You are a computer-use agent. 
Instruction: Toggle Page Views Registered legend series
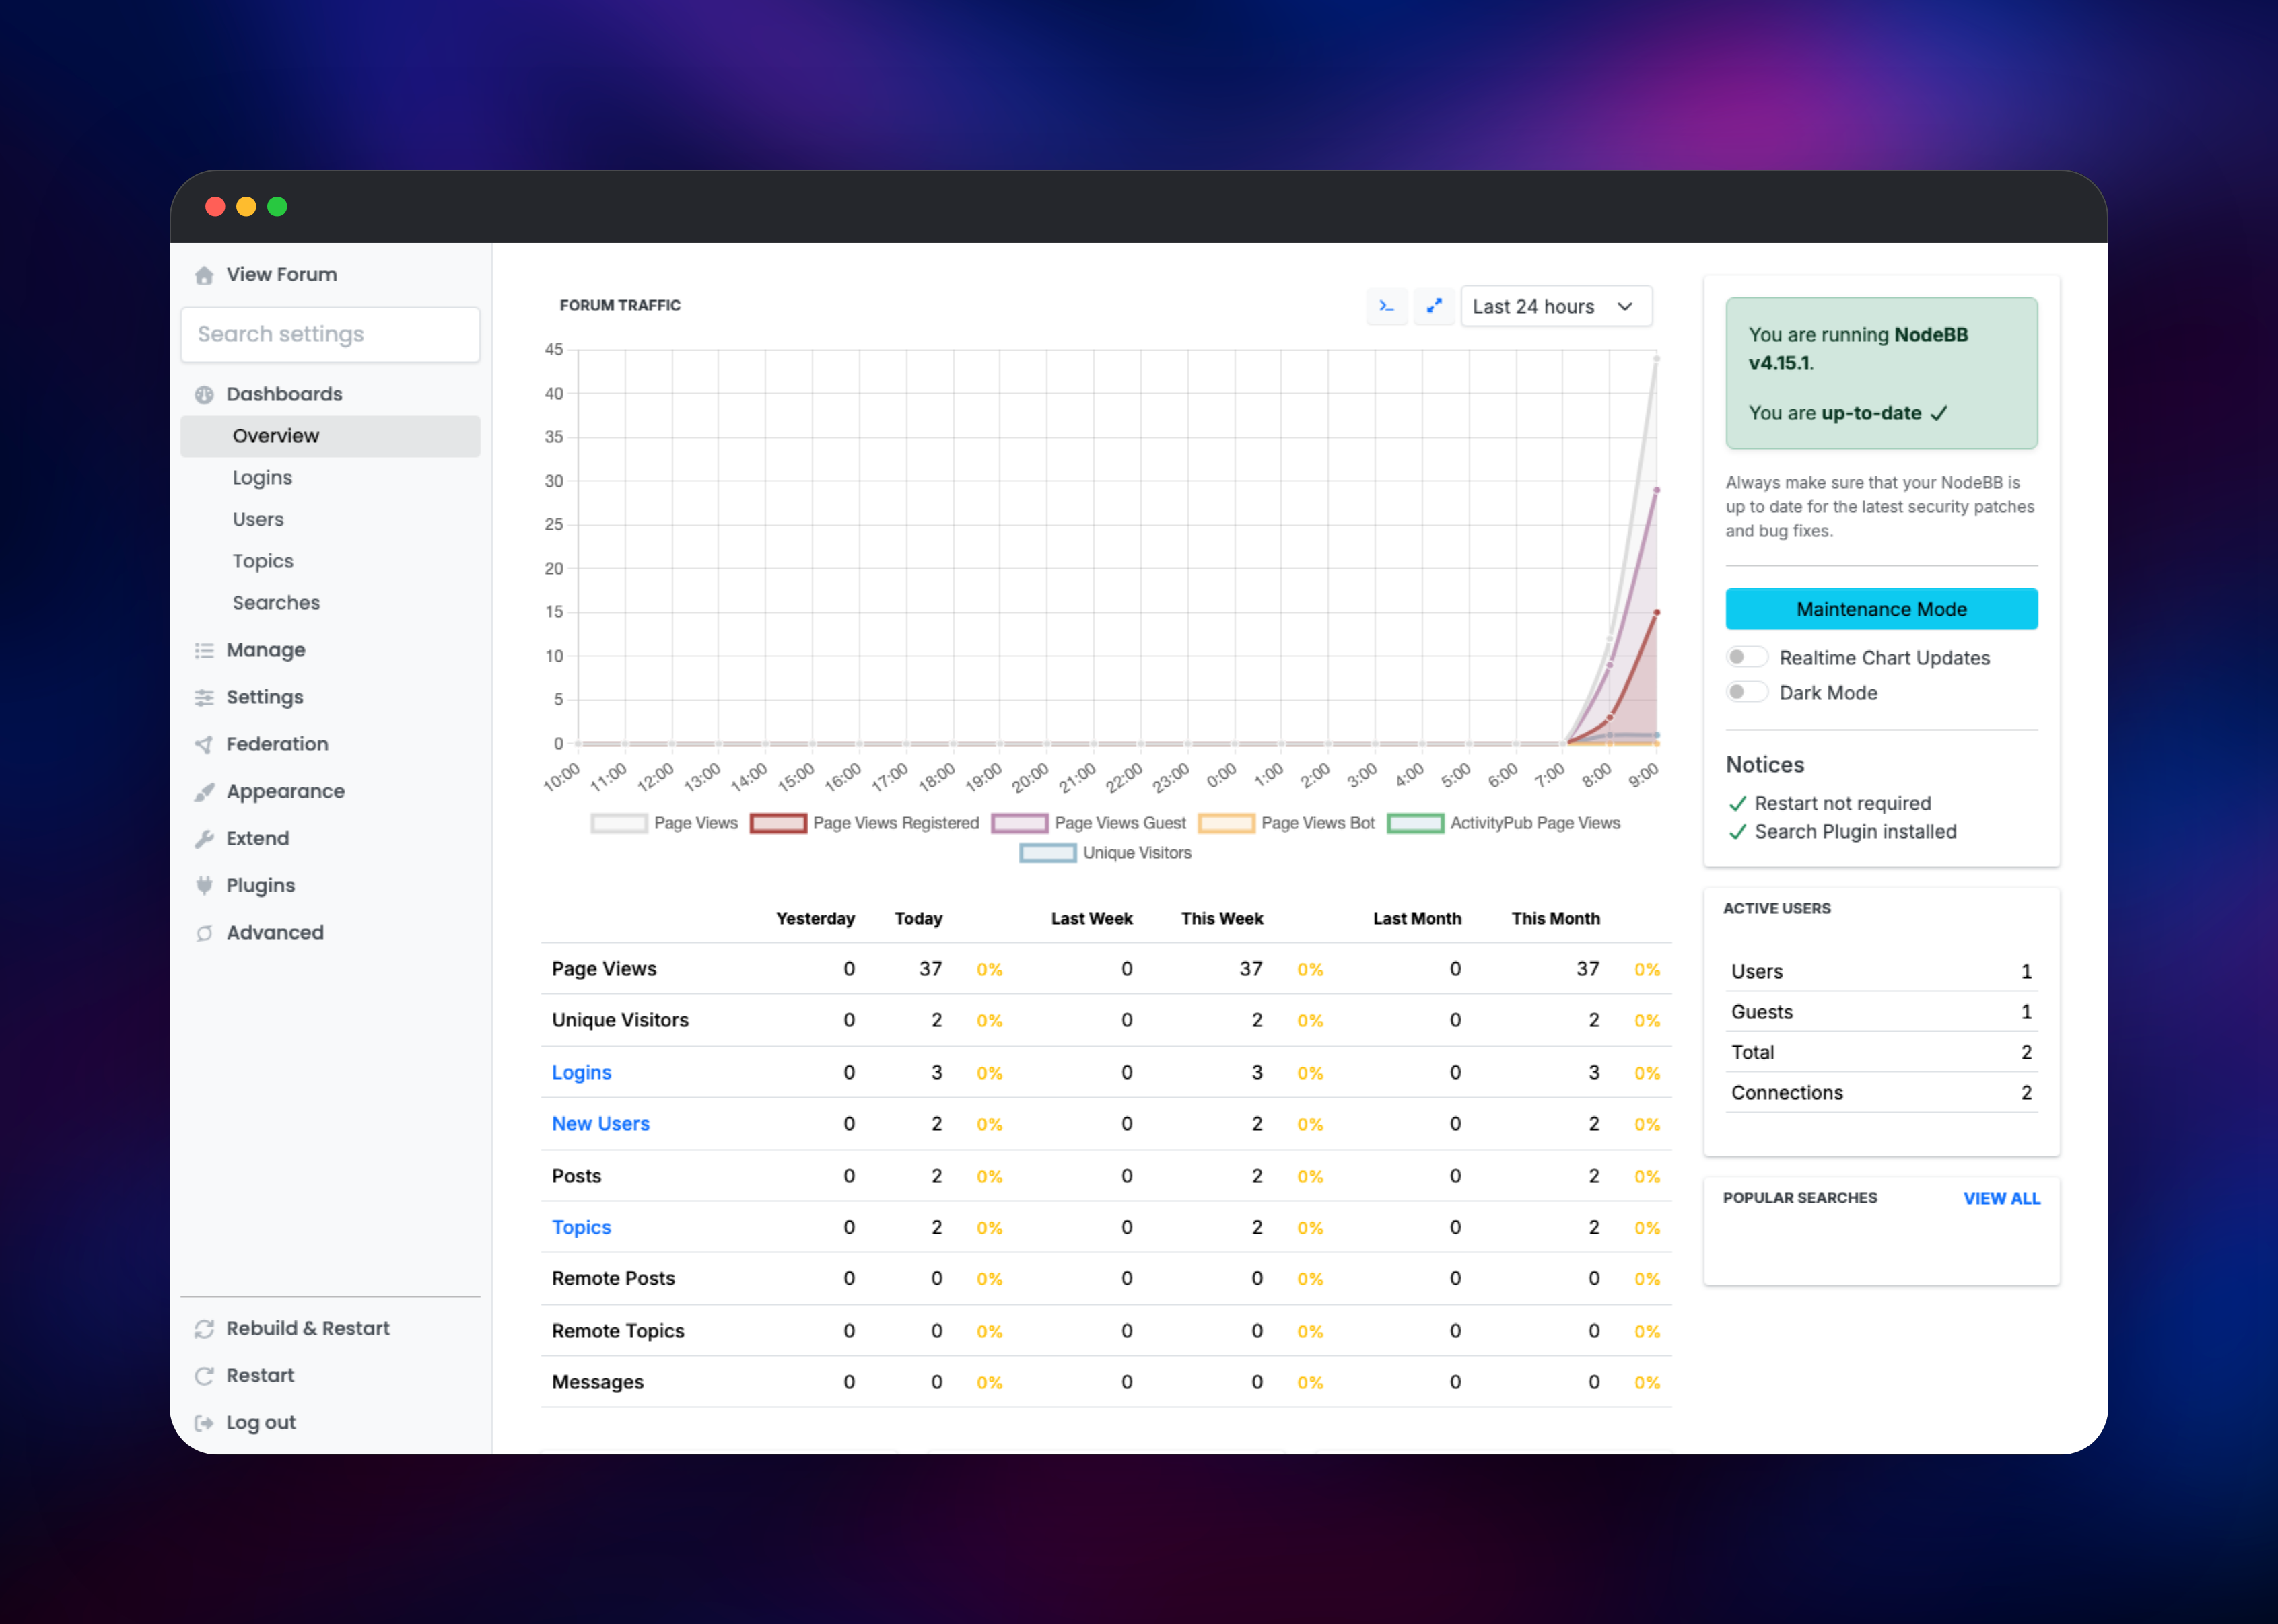864,823
